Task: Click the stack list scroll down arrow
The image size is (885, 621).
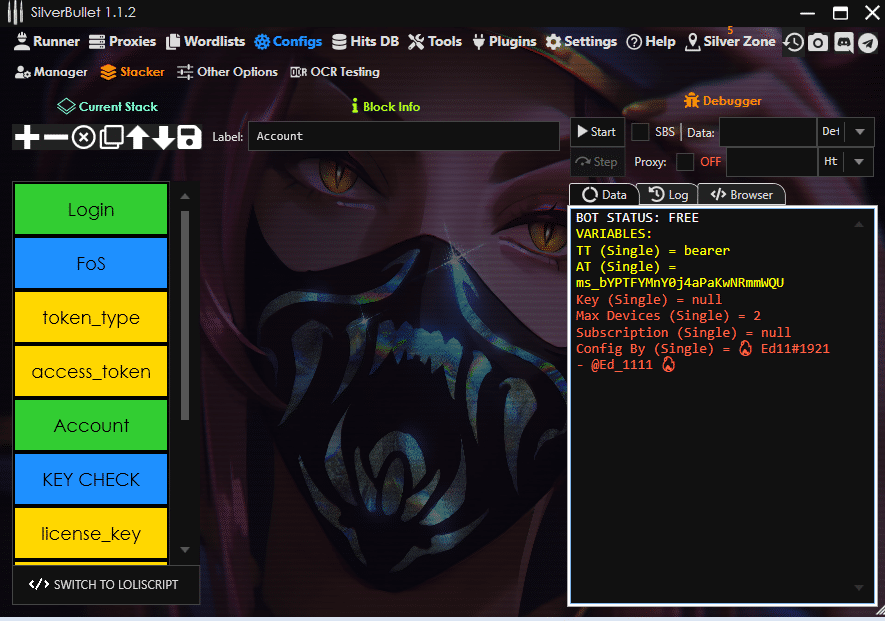Action: click(185, 550)
